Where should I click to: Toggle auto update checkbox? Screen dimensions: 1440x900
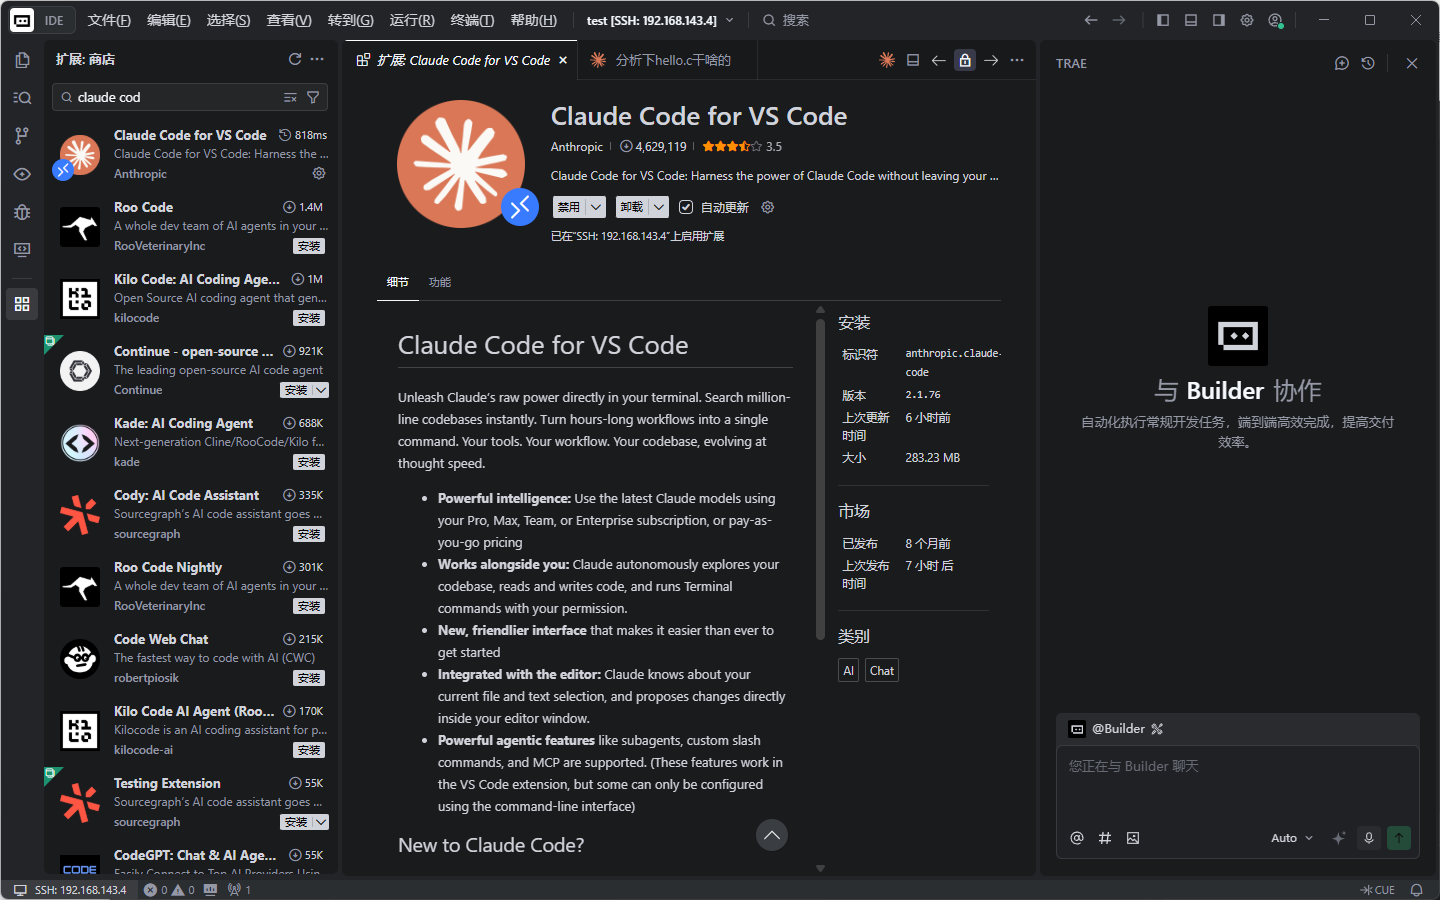[x=686, y=207]
